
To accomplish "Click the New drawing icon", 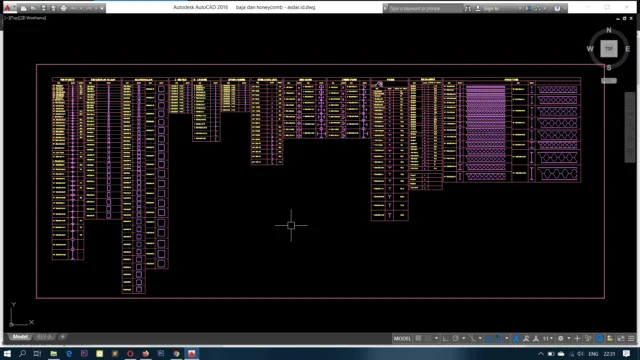I will click(24, 8).
